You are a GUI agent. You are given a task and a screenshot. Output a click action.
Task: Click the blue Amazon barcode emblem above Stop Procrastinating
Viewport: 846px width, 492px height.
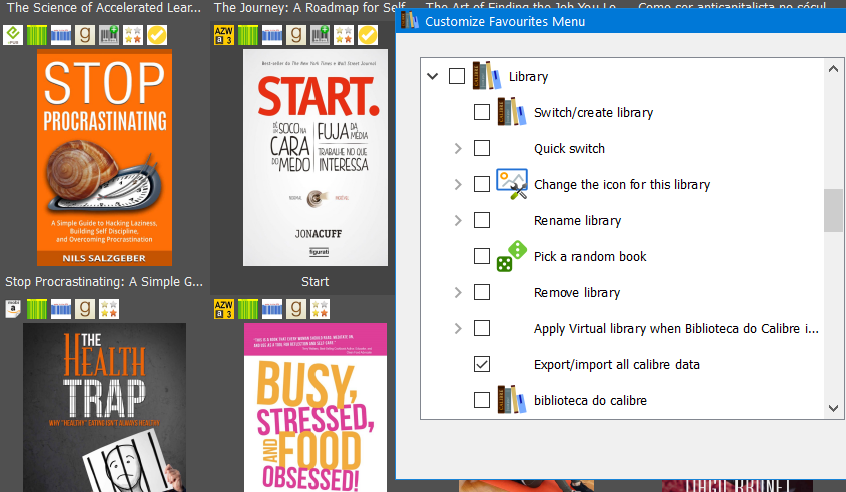click(61, 35)
